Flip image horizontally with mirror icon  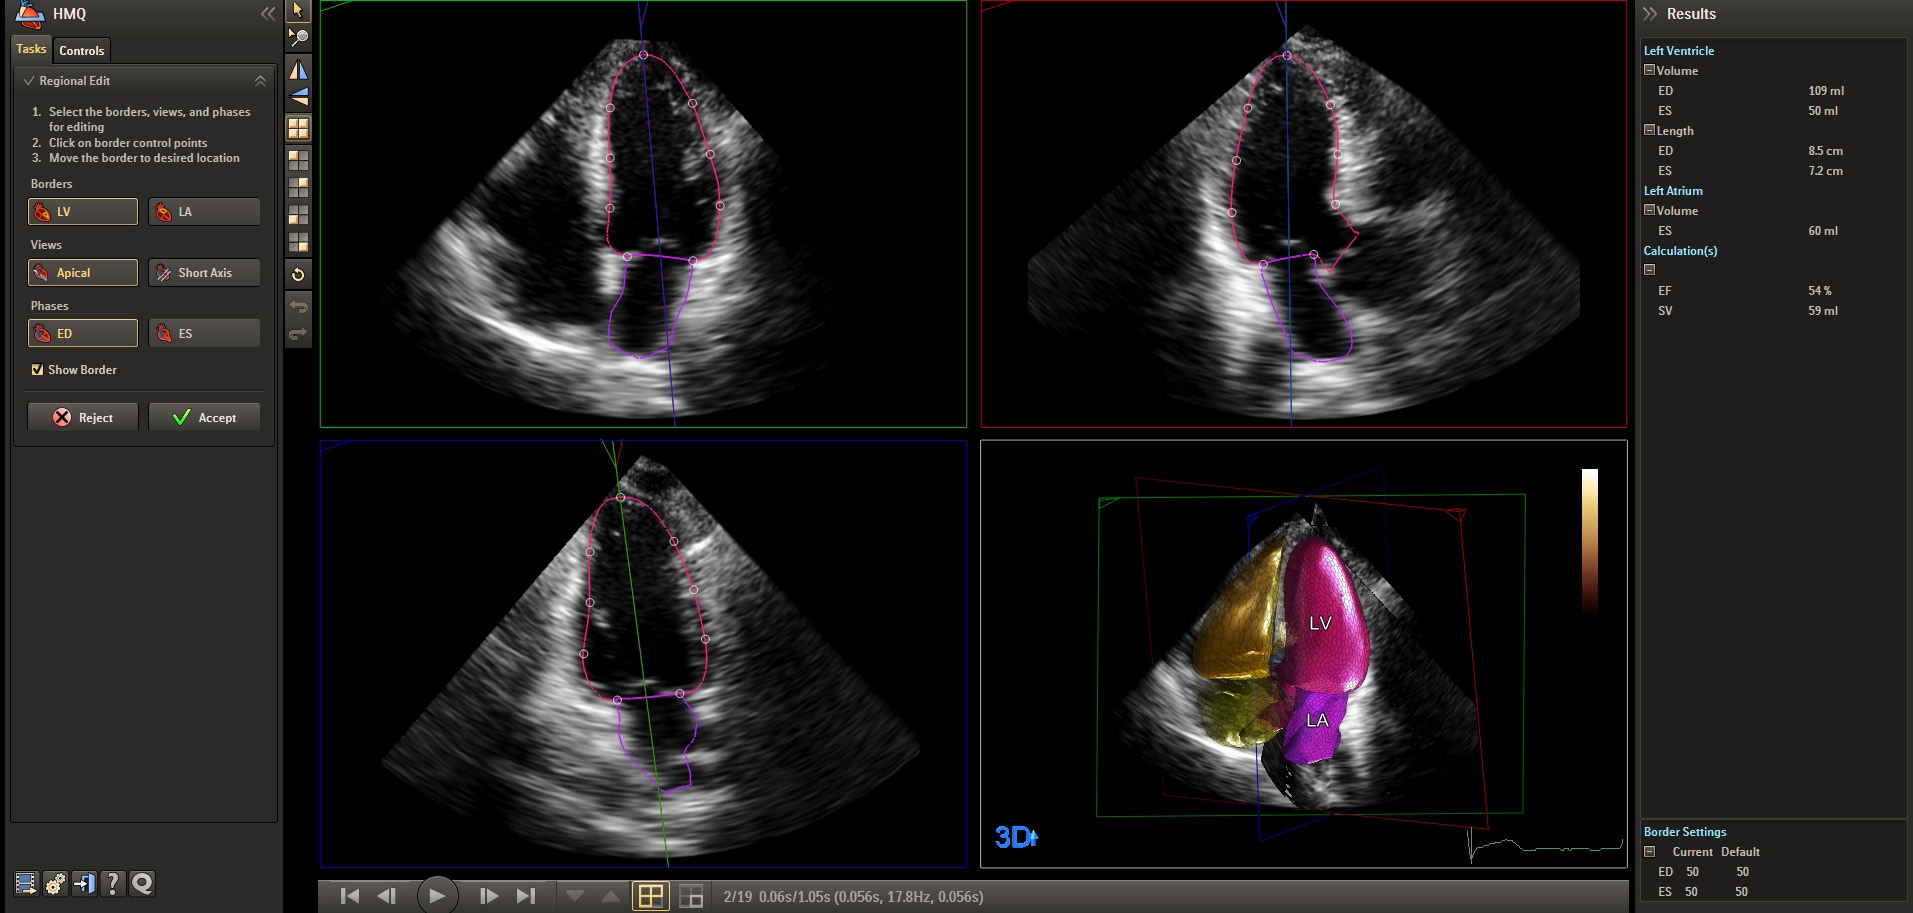[298, 70]
